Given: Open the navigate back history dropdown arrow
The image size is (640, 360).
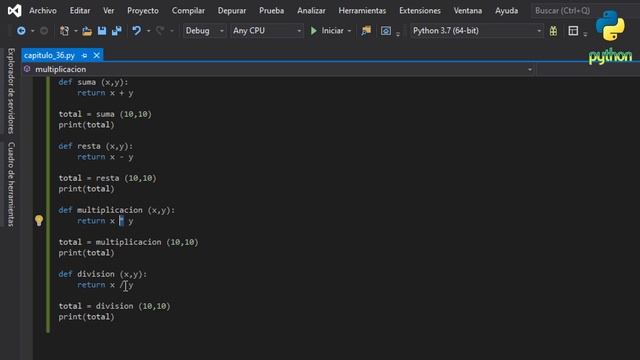Looking at the screenshot, I should (x=33, y=31).
